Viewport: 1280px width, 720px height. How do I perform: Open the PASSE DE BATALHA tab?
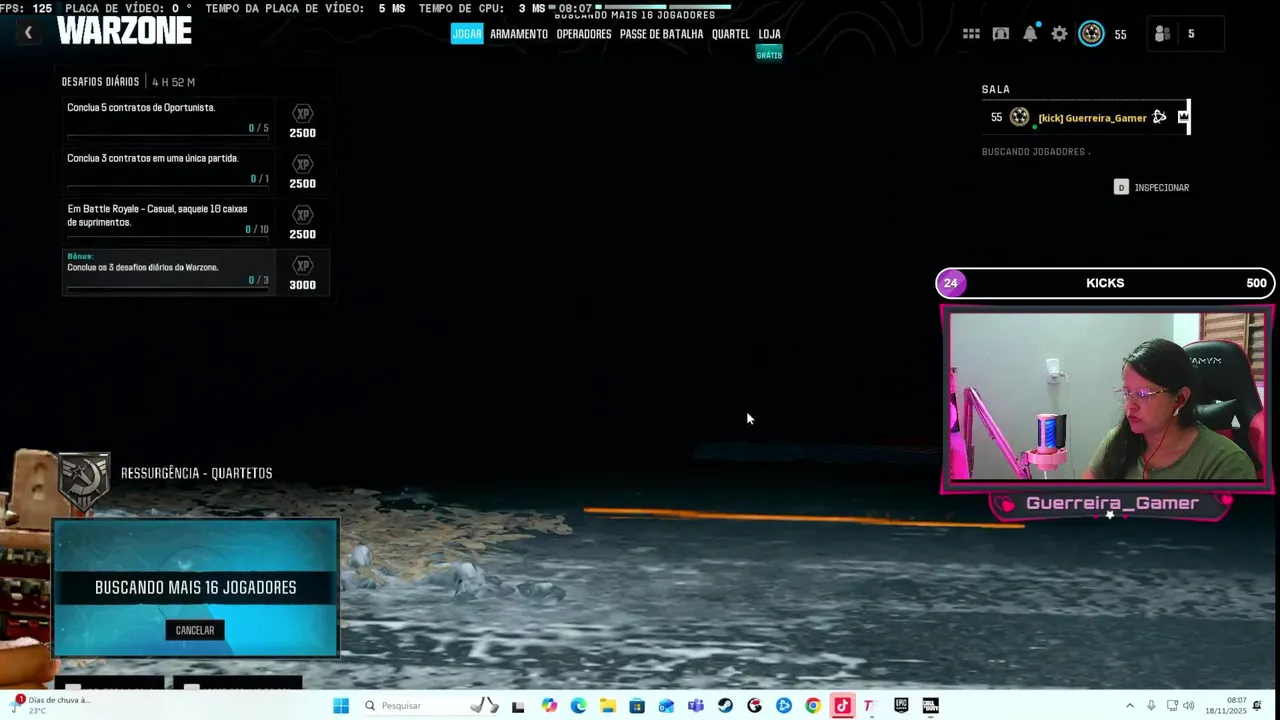[661, 34]
